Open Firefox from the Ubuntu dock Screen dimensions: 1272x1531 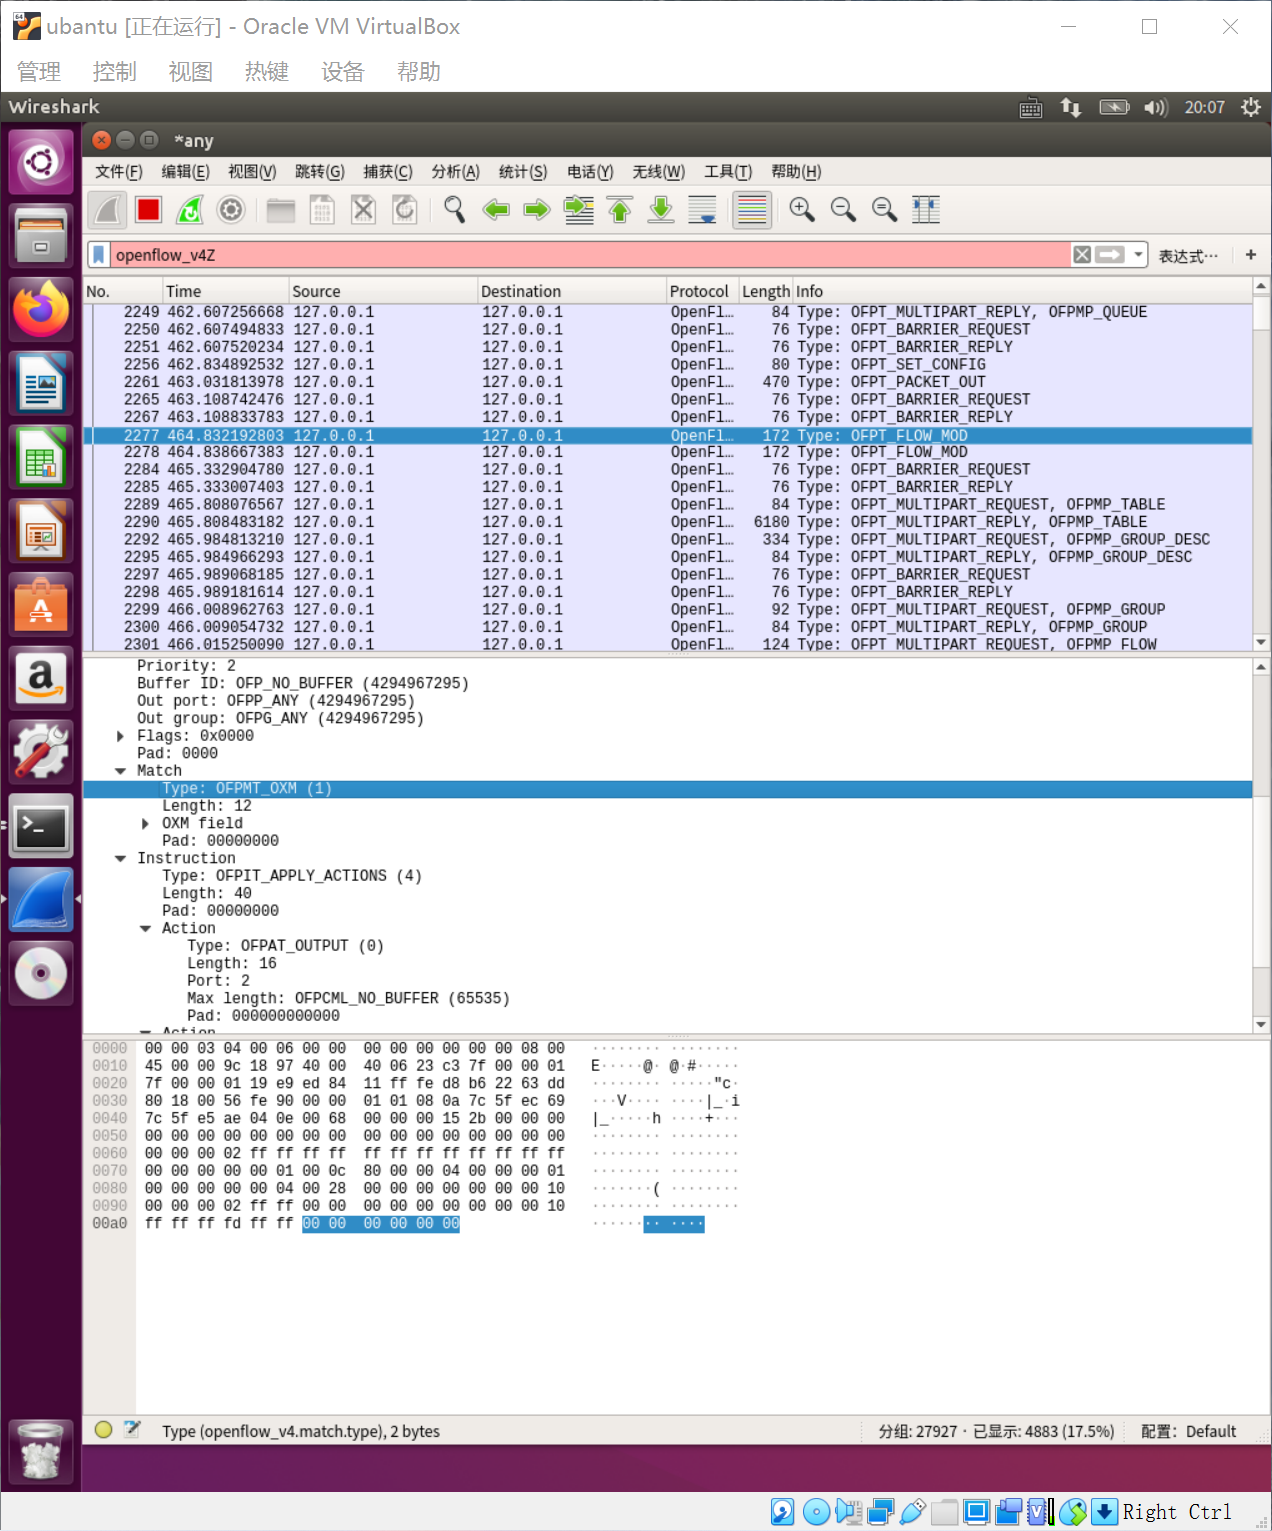41,311
